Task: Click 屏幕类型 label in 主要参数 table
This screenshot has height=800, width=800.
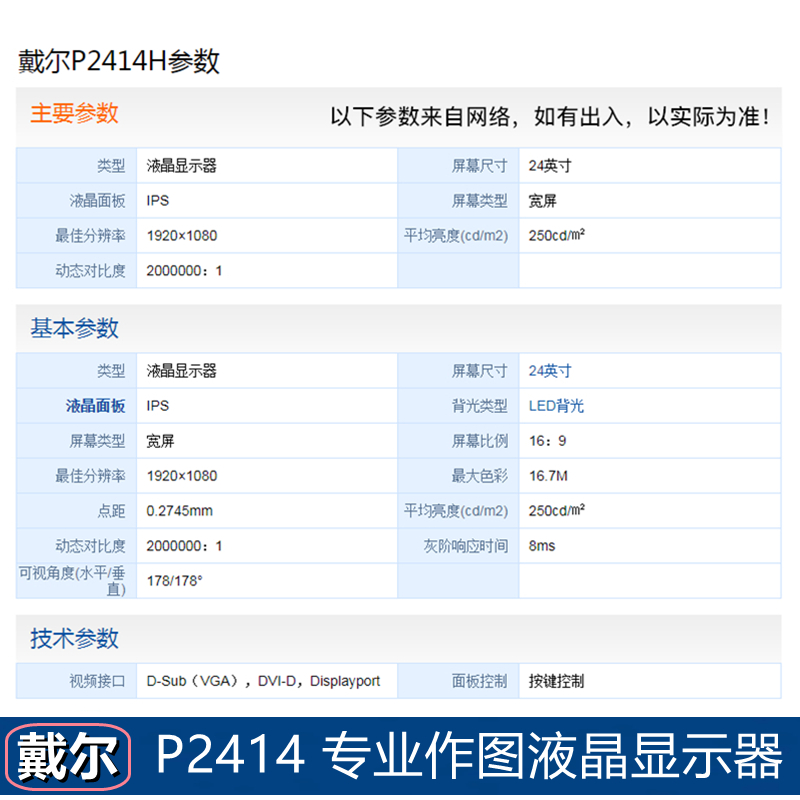Action: (480, 201)
